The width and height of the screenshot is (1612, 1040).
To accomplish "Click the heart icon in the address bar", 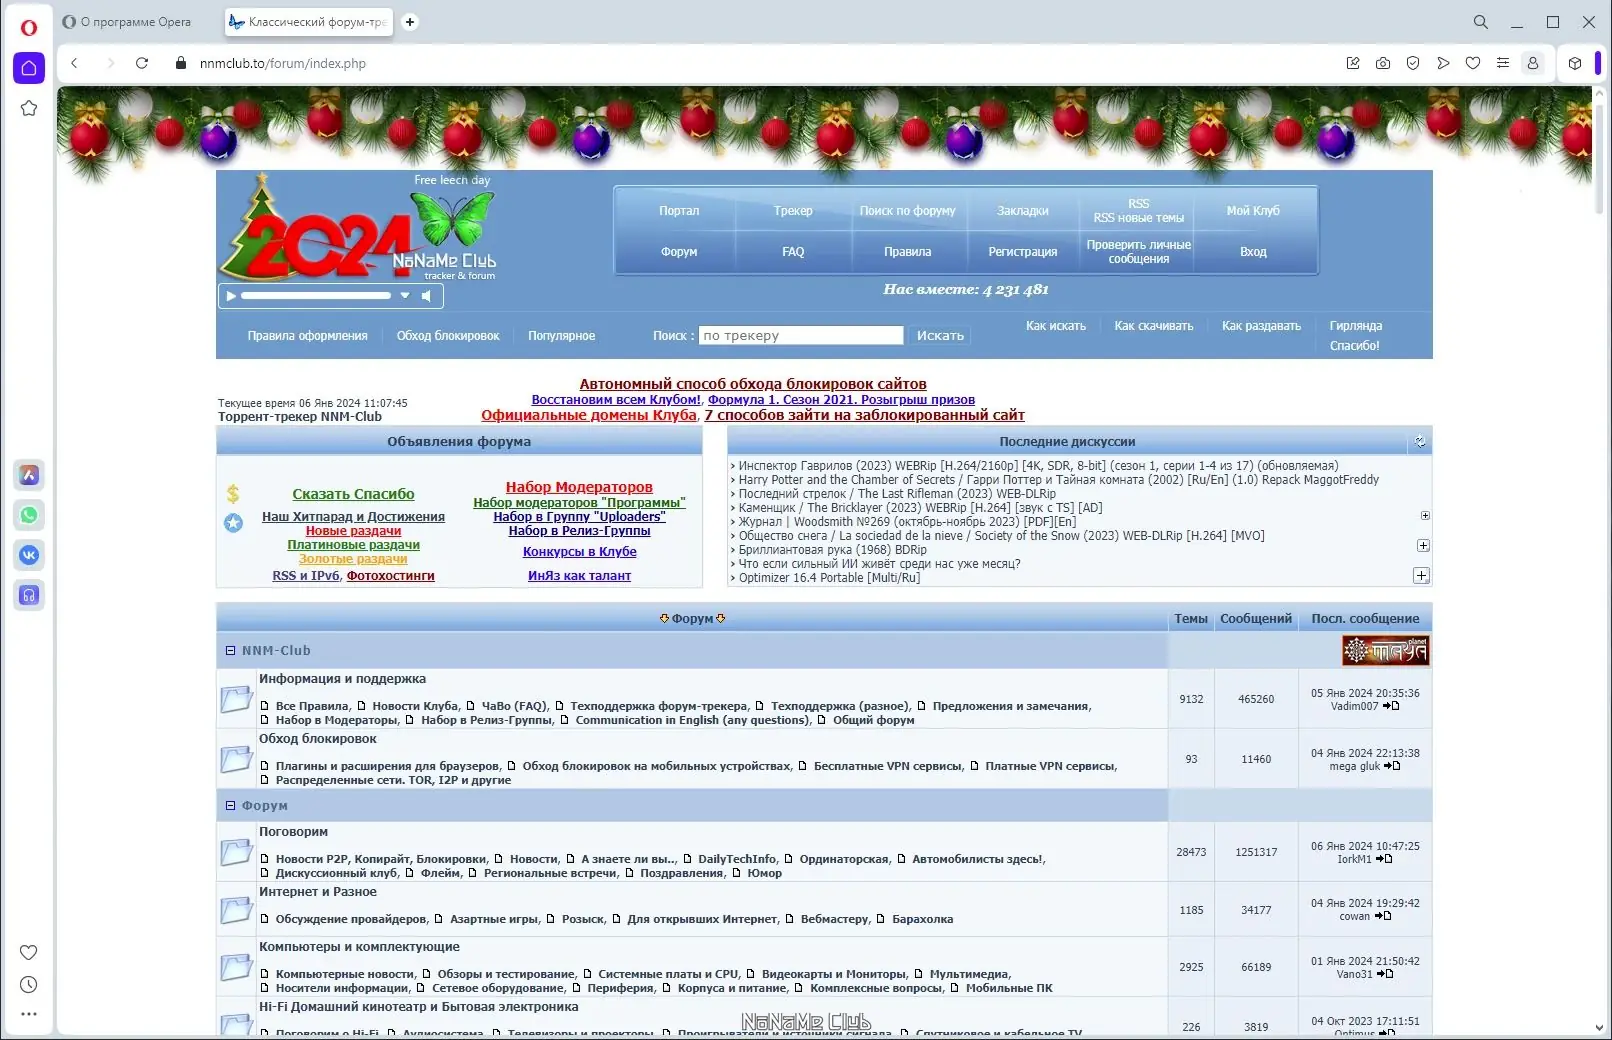I will pos(1473,63).
